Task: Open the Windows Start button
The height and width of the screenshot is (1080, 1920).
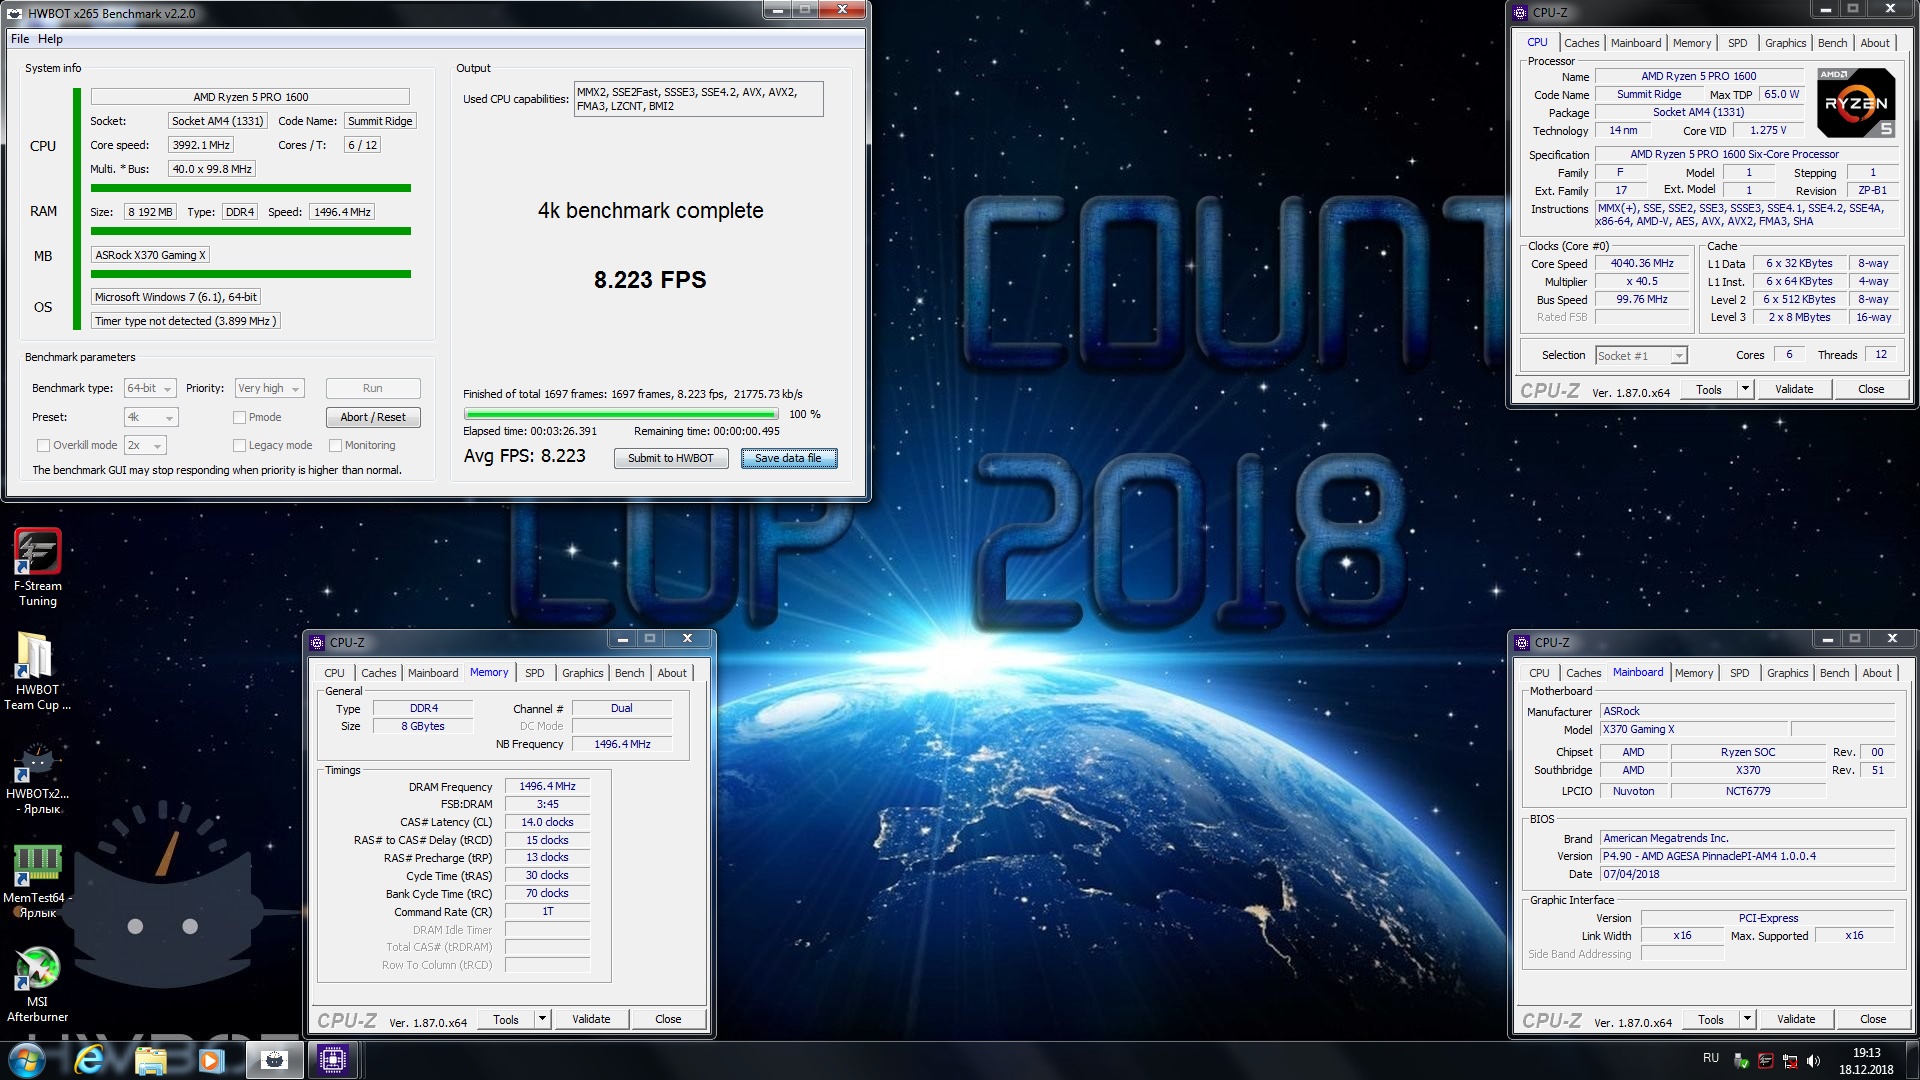Action: (26, 1060)
